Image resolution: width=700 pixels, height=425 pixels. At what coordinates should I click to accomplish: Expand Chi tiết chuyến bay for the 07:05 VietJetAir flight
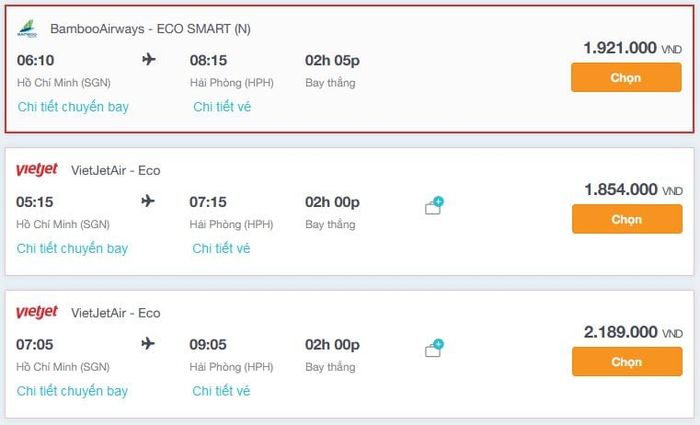pos(73,391)
